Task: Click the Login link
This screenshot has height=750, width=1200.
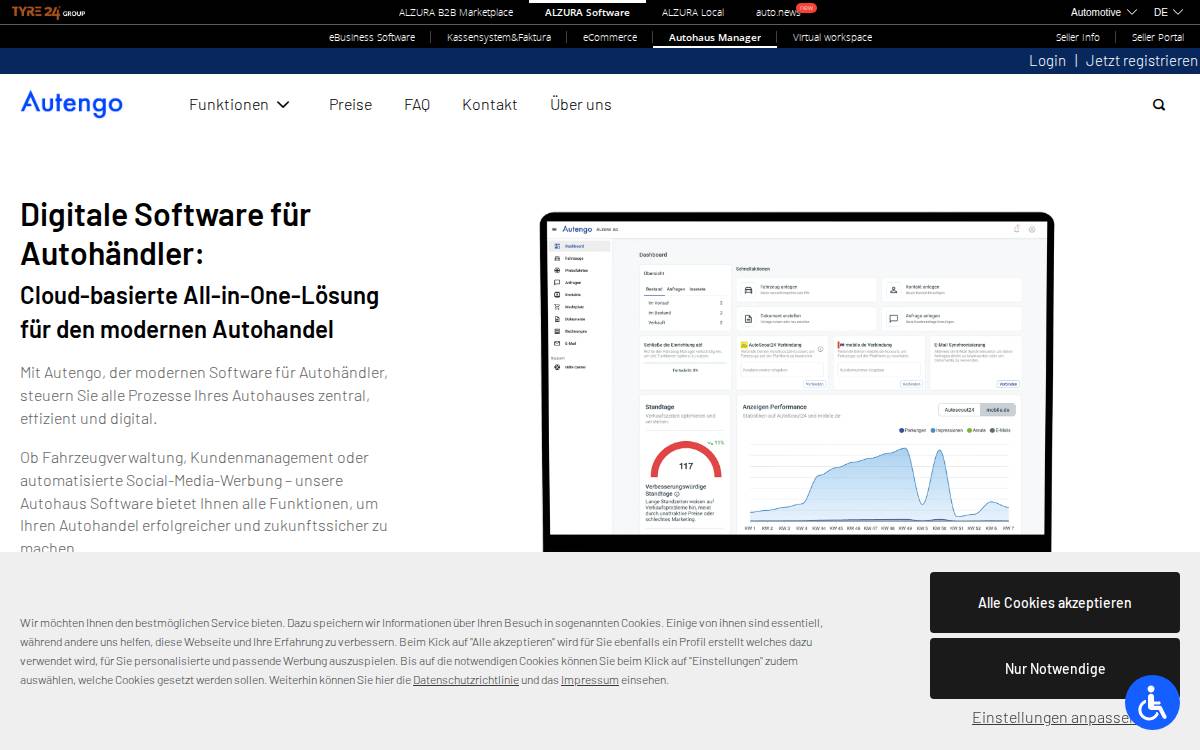Action: tap(1047, 61)
